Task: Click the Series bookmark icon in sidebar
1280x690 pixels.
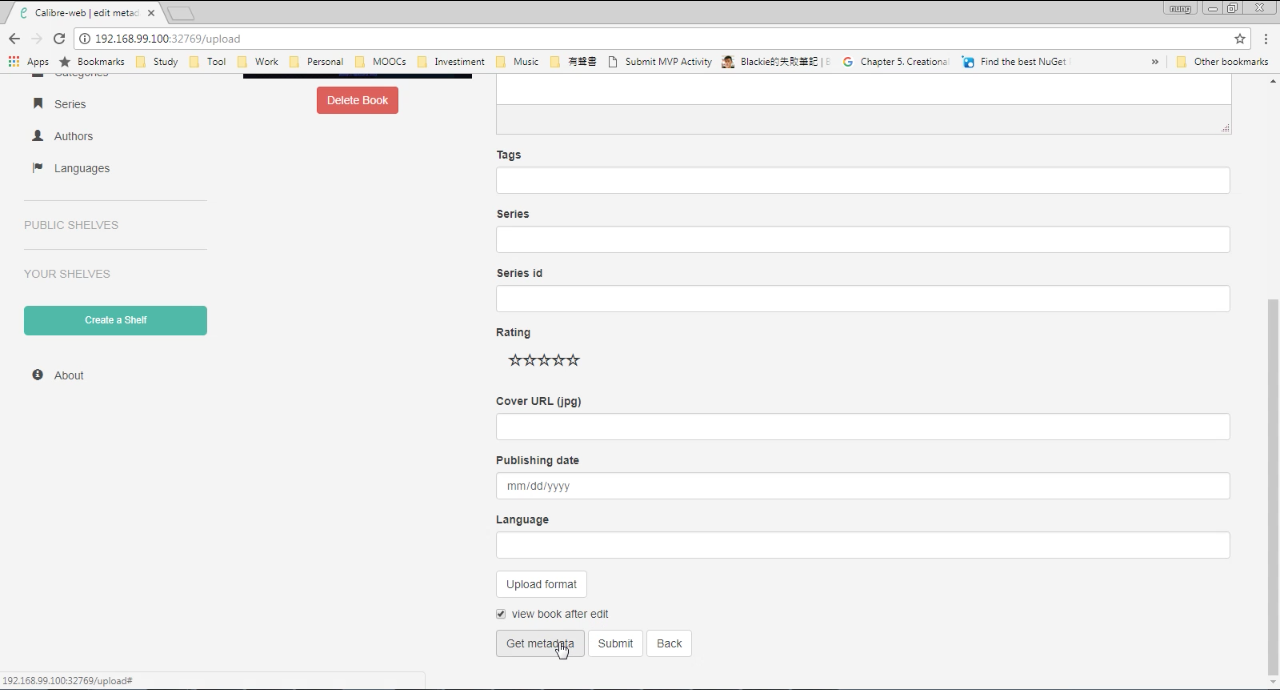Action: (38, 103)
